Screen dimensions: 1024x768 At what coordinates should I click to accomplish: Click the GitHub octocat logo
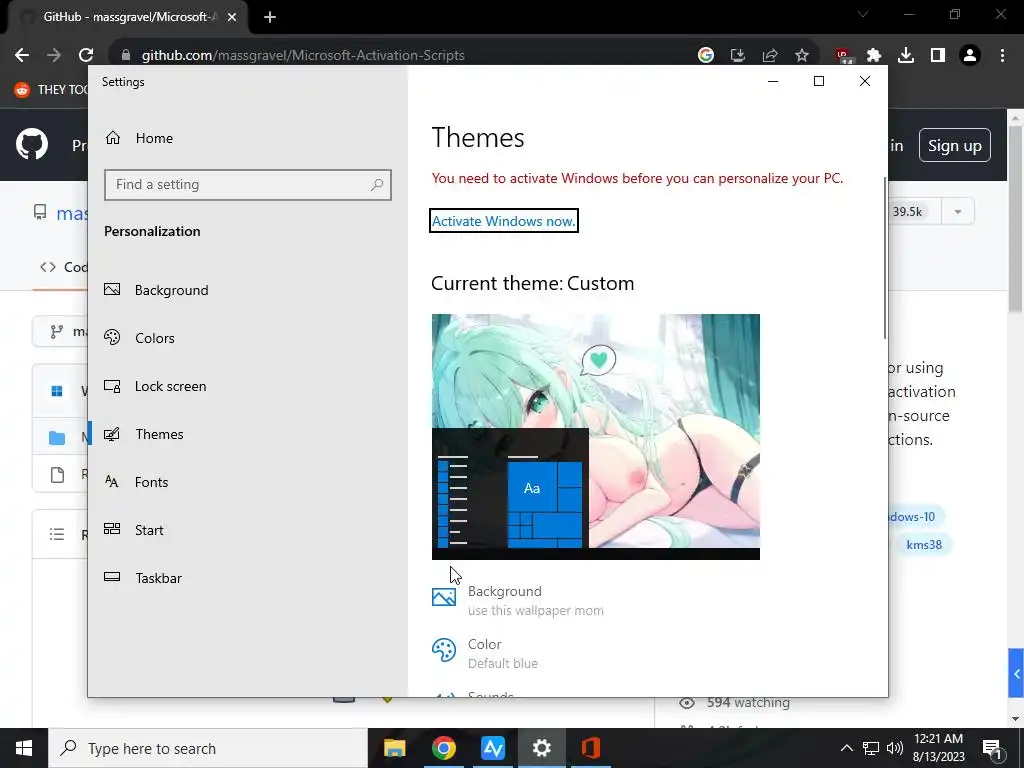coord(32,144)
